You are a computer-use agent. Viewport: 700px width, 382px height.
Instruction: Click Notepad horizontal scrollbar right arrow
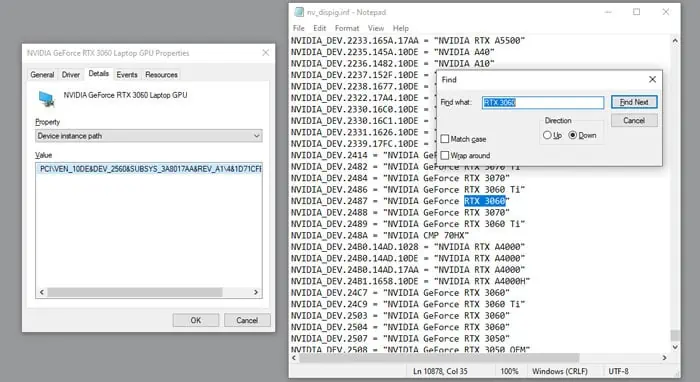[x=664, y=357]
